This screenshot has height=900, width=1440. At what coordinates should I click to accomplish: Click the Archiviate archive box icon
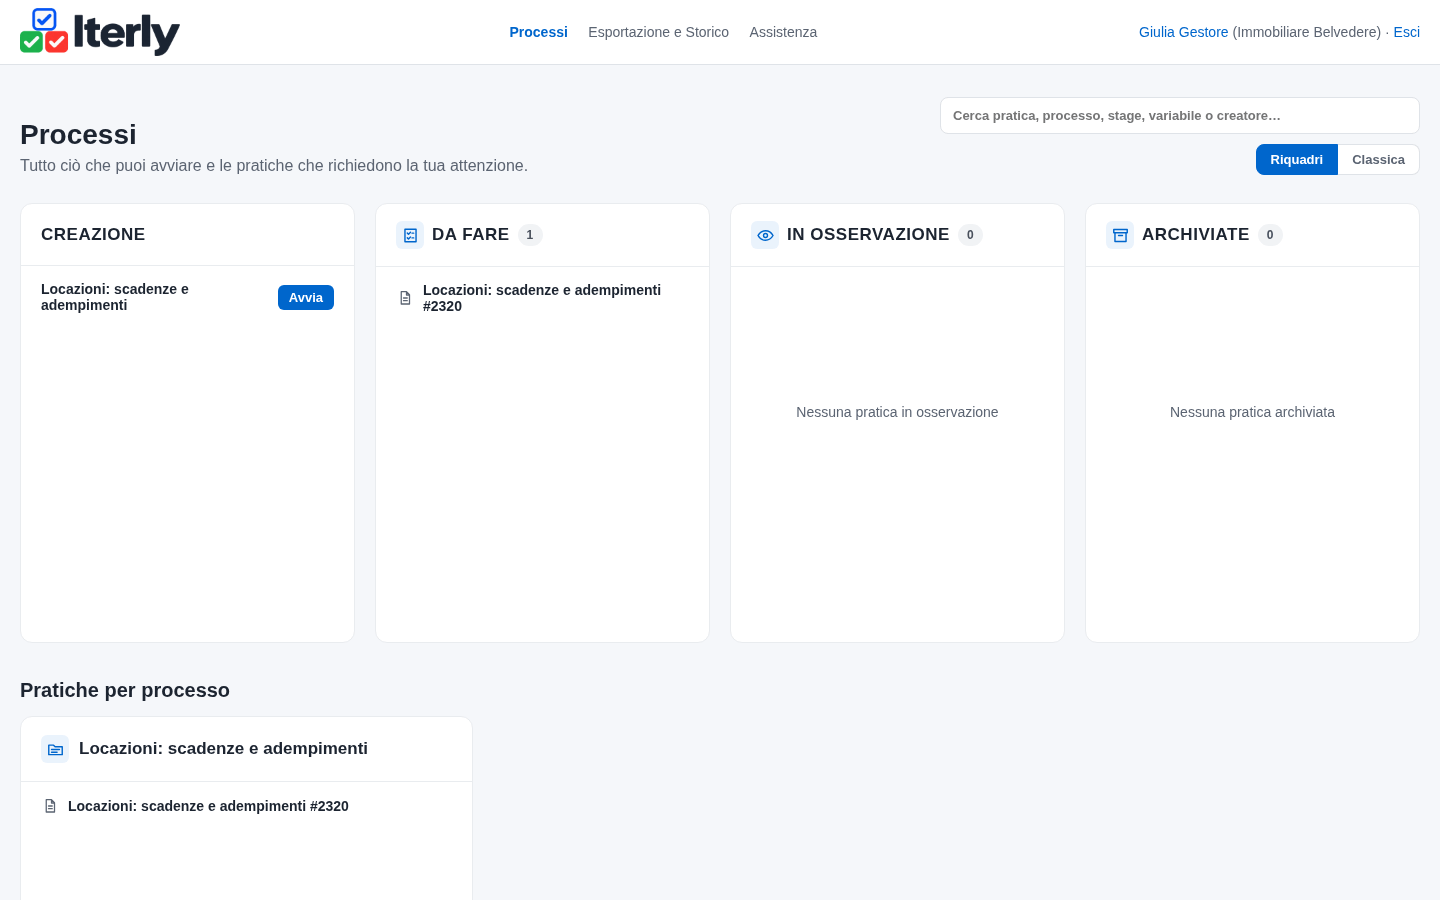pos(1120,235)
